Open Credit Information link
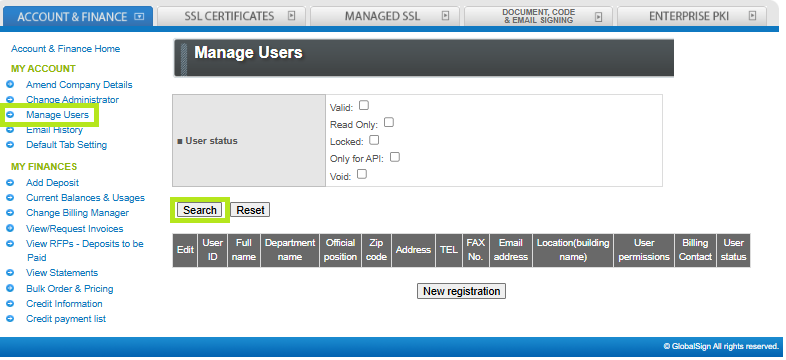 pyautogui.click(x=64, y=304)
